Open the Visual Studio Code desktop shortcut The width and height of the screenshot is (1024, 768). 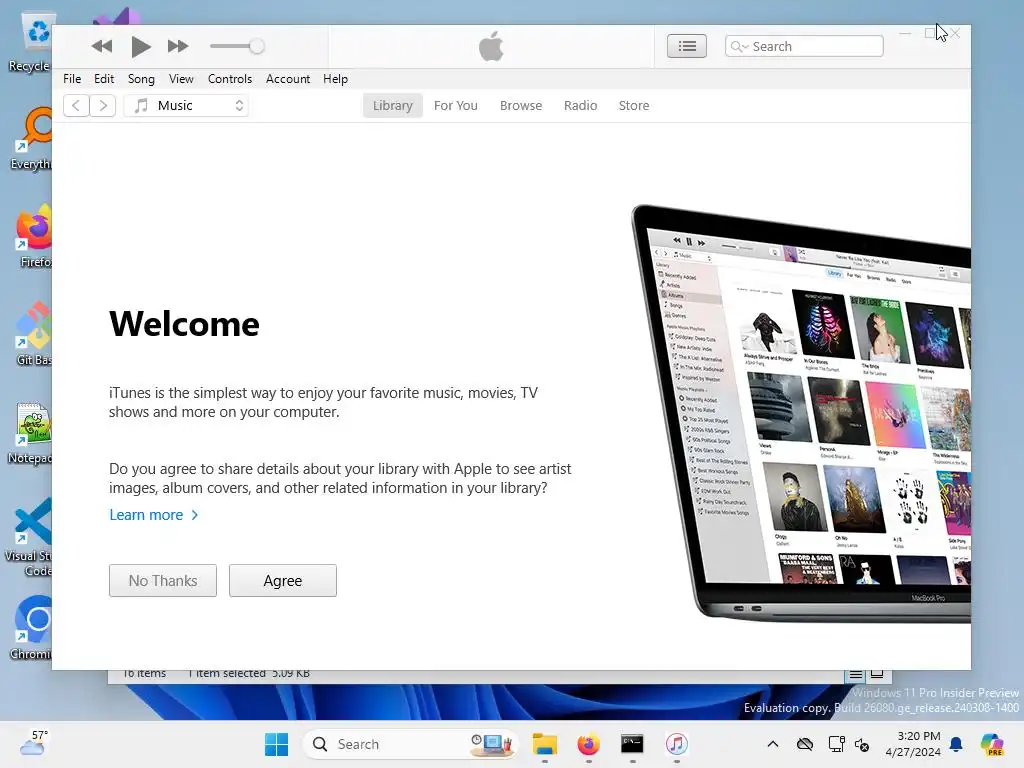pyautogui.click(x=29, y=537)
